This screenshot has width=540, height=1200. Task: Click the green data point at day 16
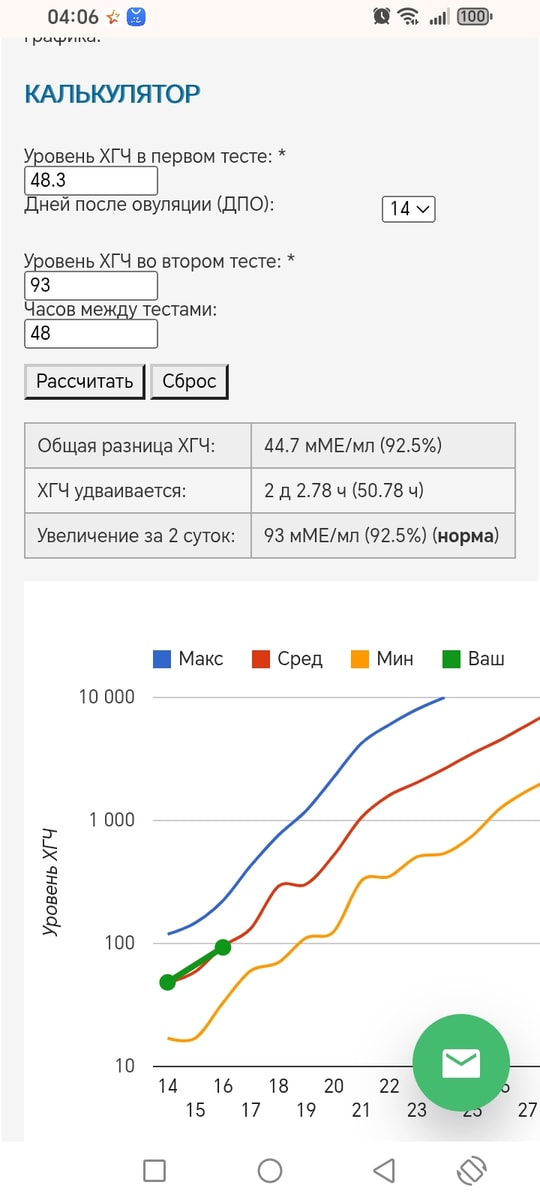click(223, 947)
